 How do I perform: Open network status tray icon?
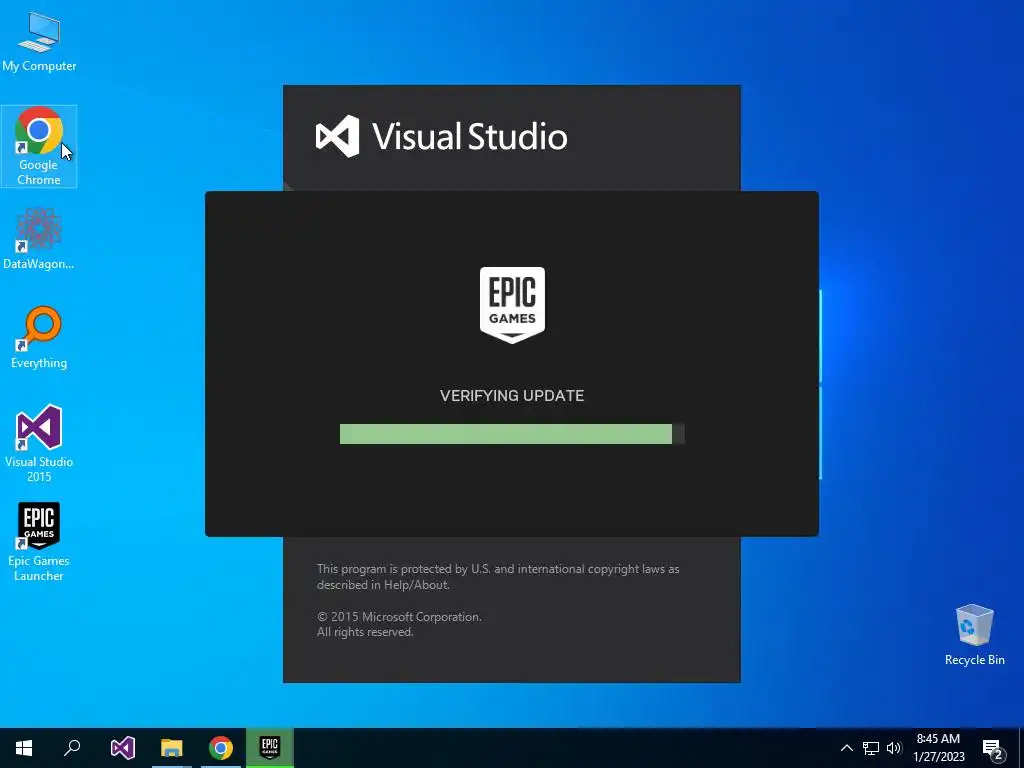(871, 748)
